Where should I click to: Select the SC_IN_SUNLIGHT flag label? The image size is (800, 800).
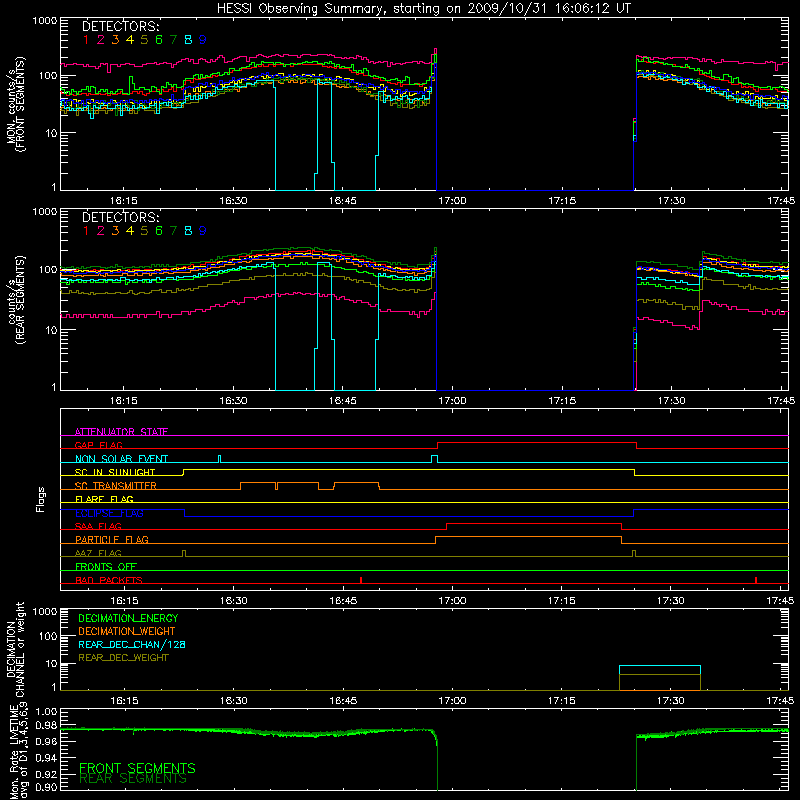tap(115, 472)
